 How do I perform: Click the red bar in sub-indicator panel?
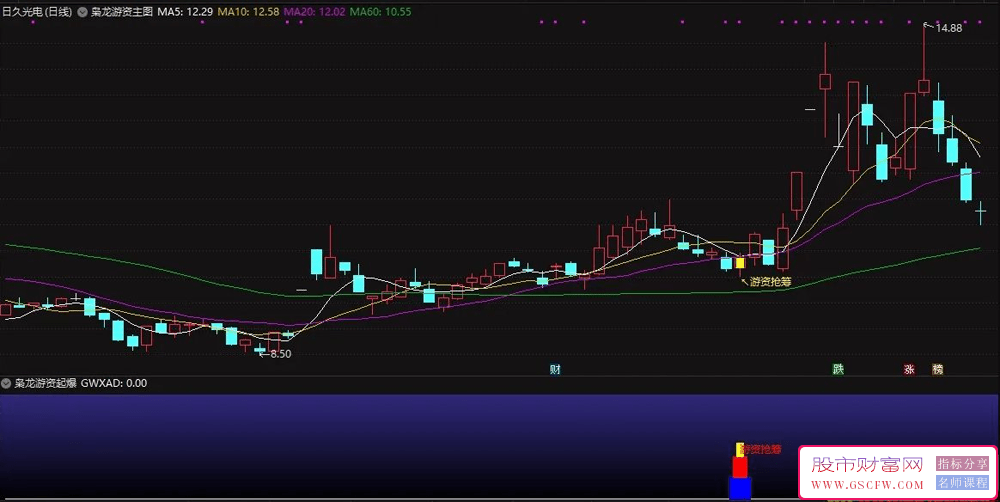[740, 467]
